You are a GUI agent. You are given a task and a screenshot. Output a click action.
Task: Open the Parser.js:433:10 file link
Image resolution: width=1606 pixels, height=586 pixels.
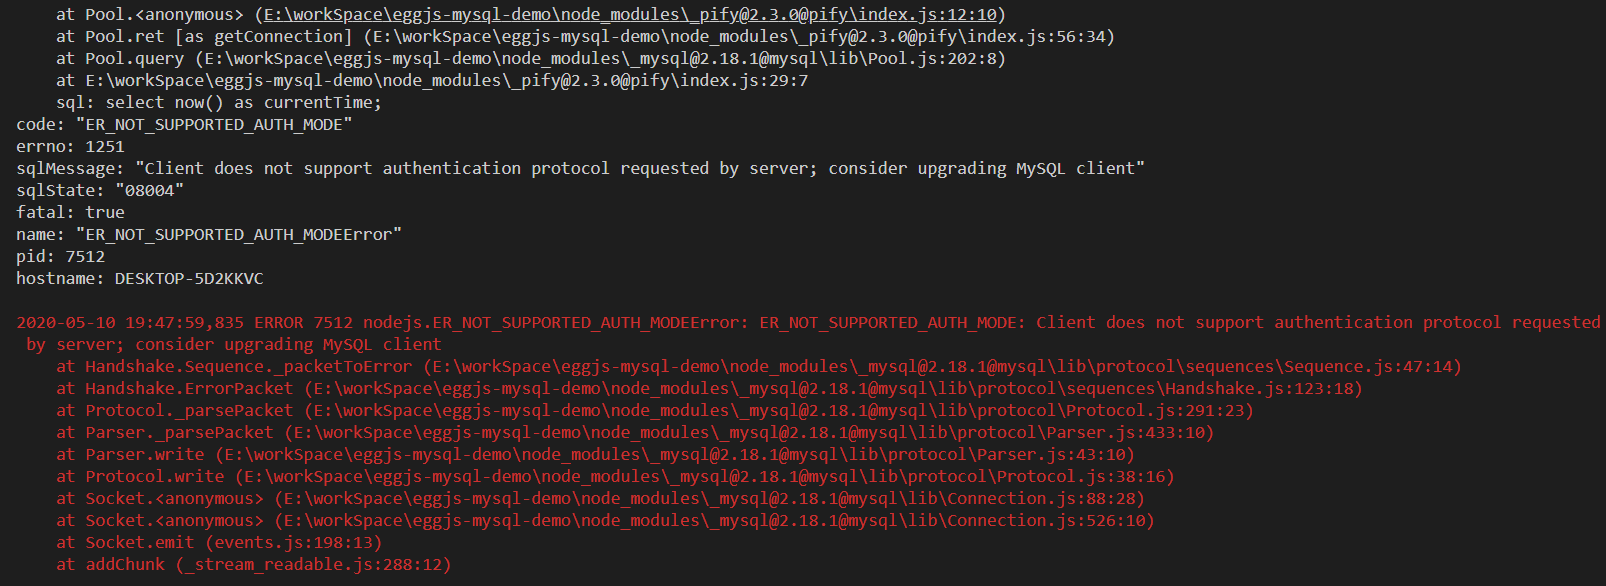(749, 433)
